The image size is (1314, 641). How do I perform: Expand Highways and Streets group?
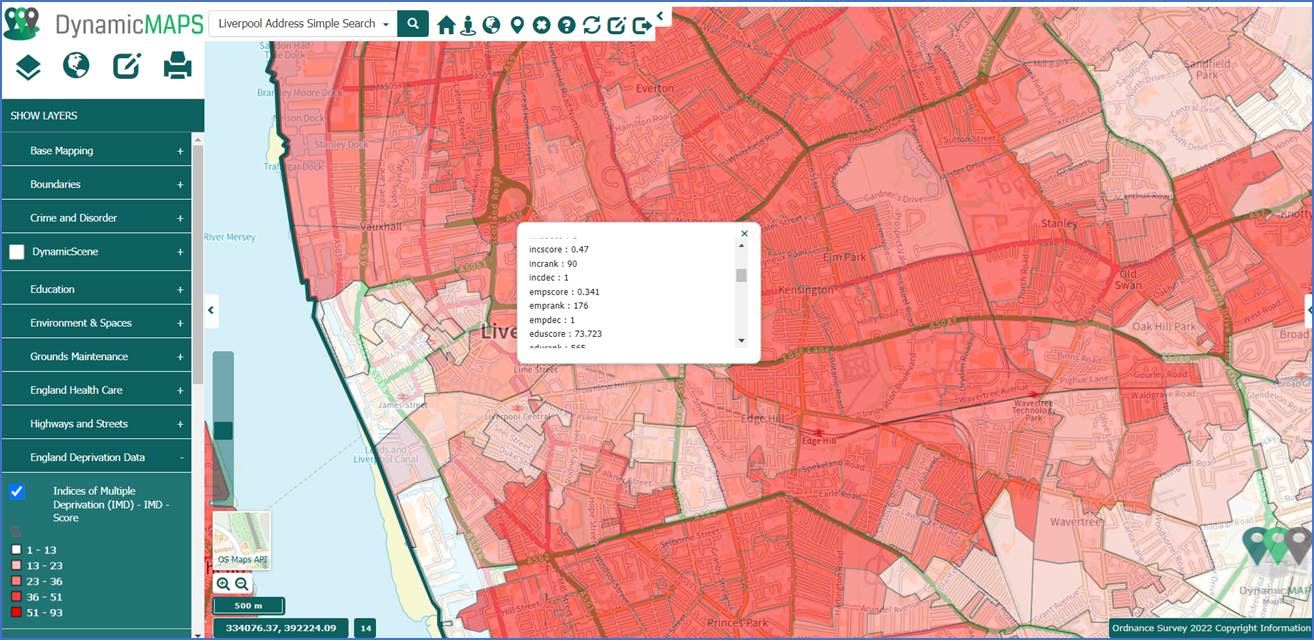(180, 424)
